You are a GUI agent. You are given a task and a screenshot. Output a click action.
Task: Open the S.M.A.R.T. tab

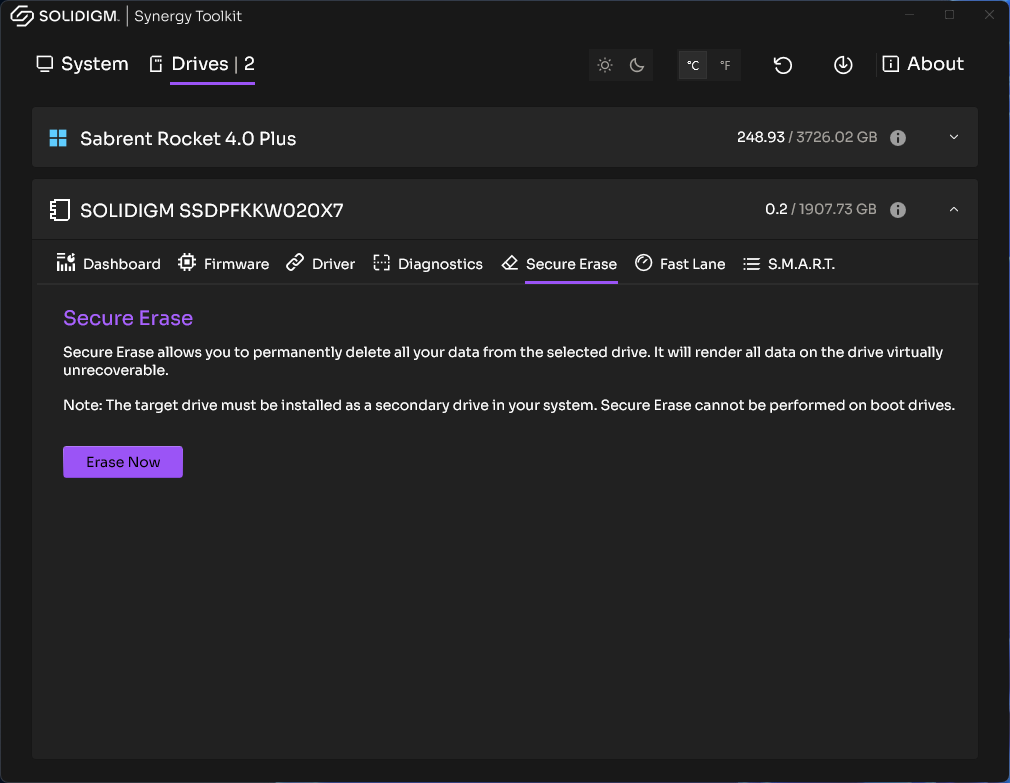tap(789, 263)
